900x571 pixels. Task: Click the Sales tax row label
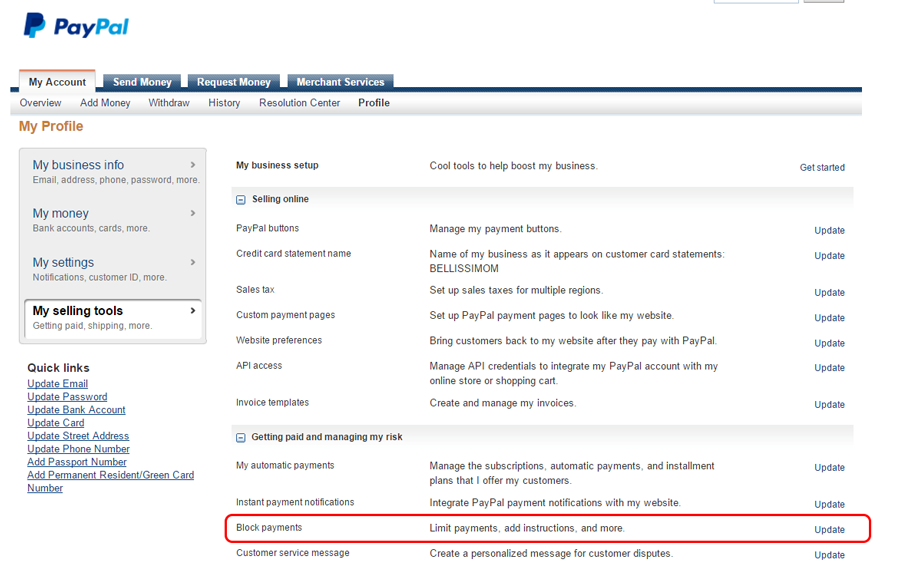pyautogui.click(x=255, y=290)
